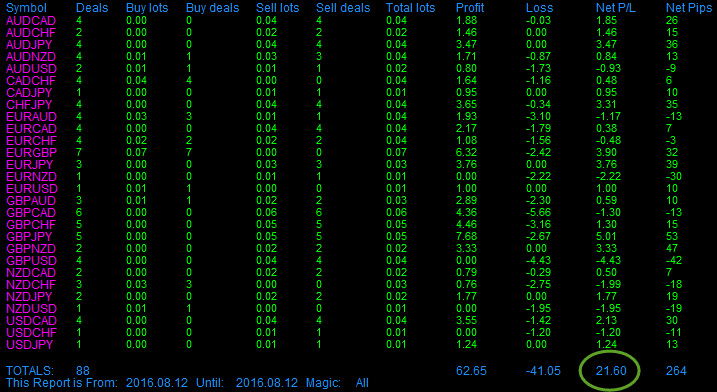
Task: Select the EURUSD symbol
Action: pos(32,188)
